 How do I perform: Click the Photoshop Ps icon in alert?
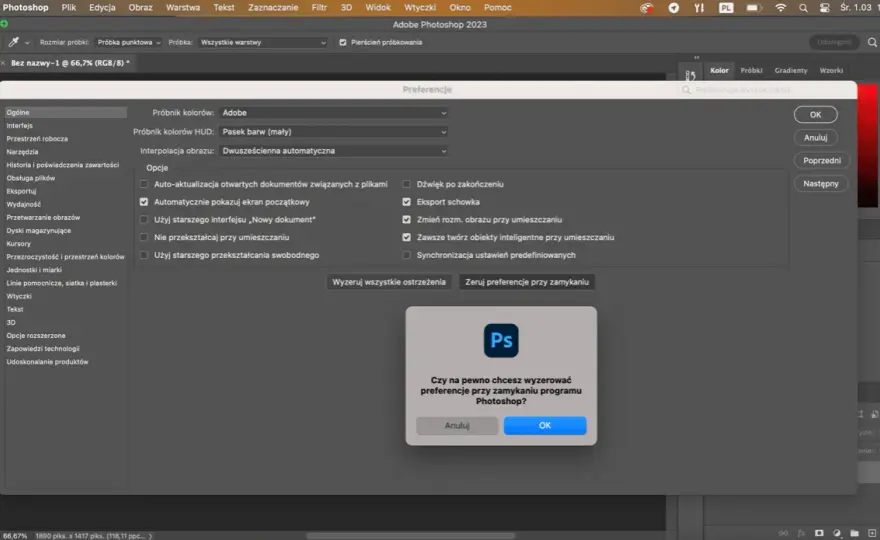pyautogui.click(x=501, y=340)
